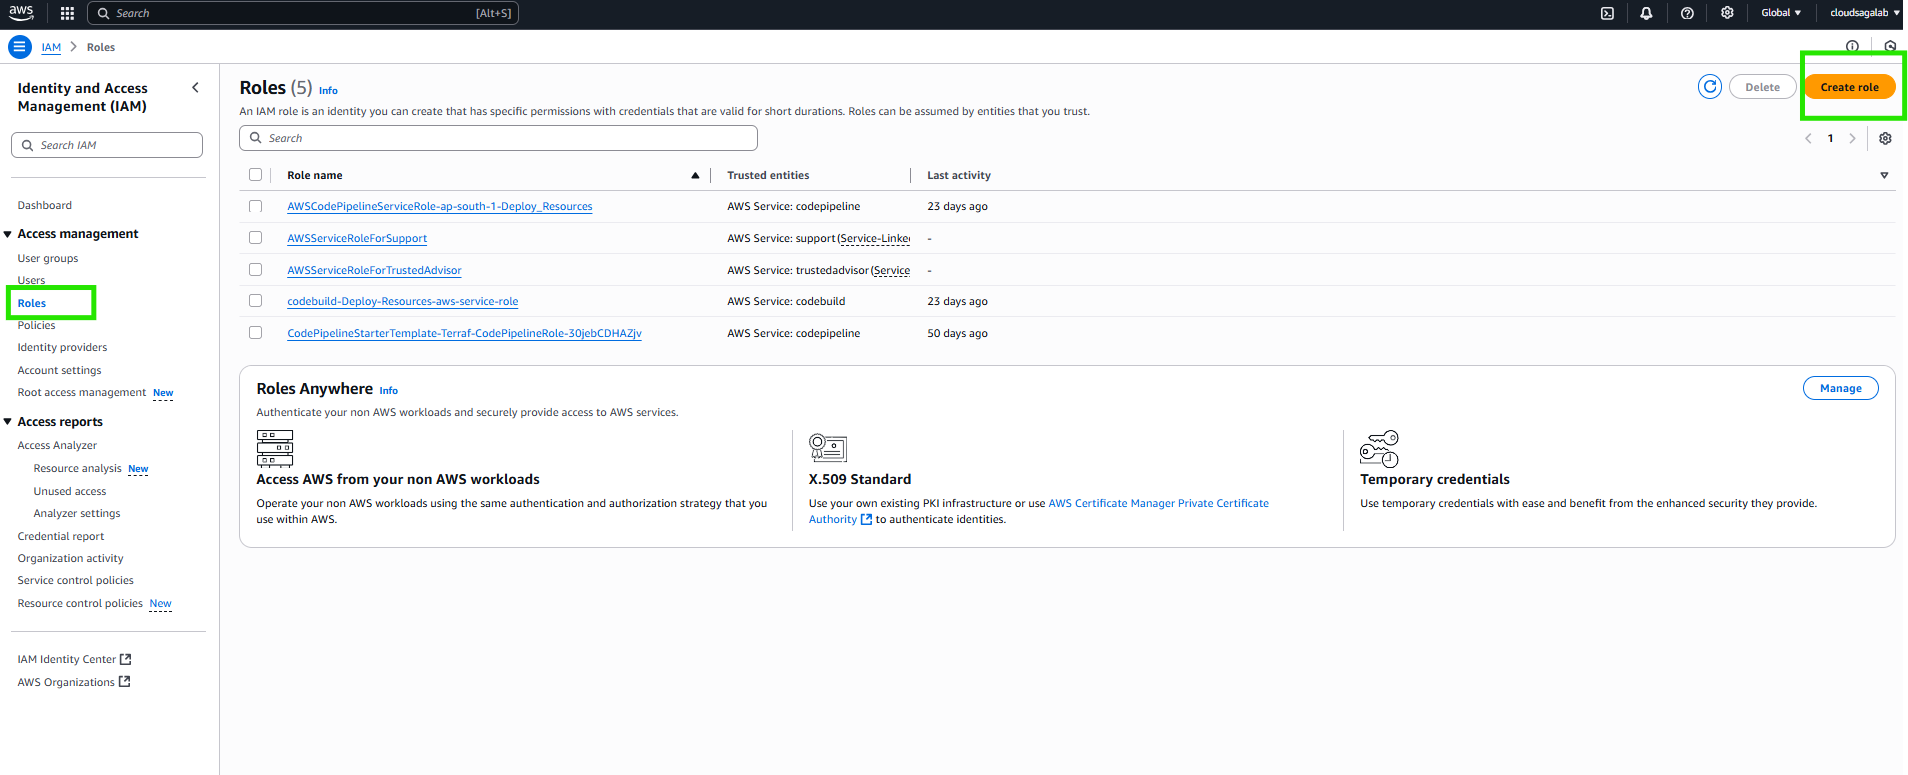The width and height of the screenshot is (1908, 775).
Task: Sort by Role name ascending arrow
Action: coord(695,175)
